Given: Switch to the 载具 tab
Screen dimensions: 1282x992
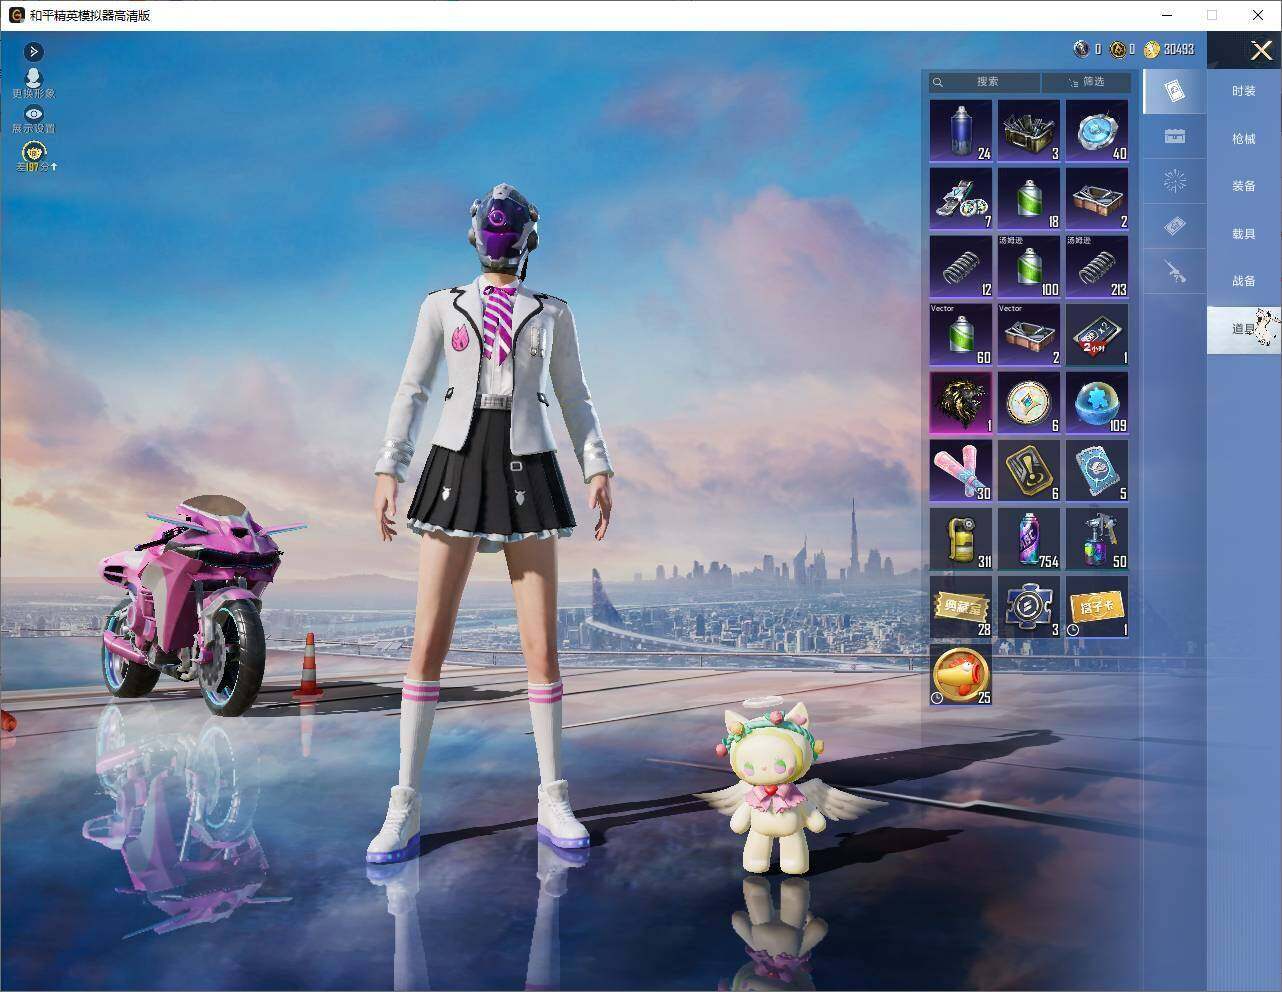Looking at the screenshot, I should point(1243,234).
